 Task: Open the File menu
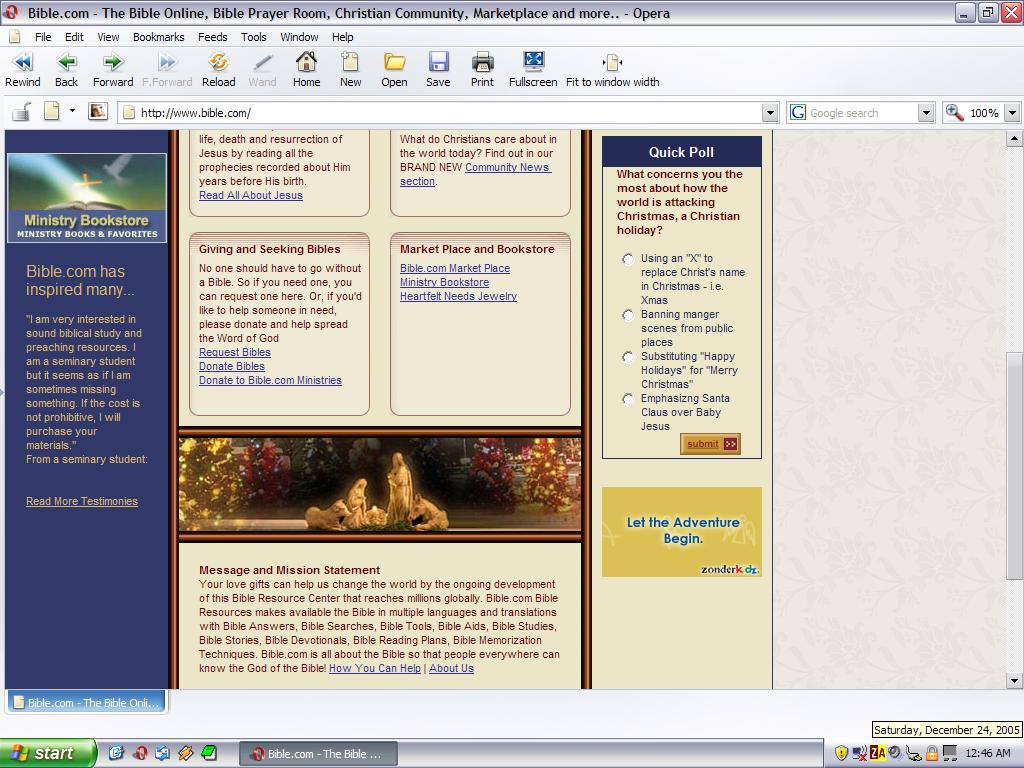[x=43, y=37]
